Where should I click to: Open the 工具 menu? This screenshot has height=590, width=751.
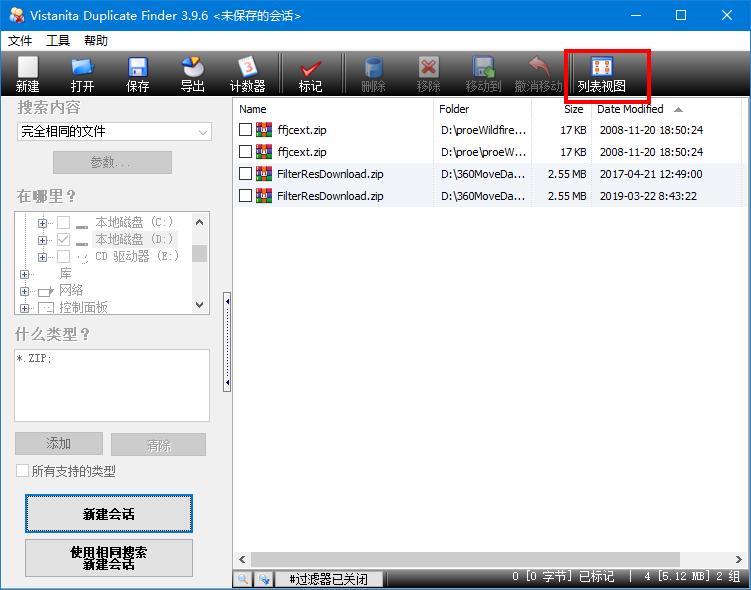(58, 41)
